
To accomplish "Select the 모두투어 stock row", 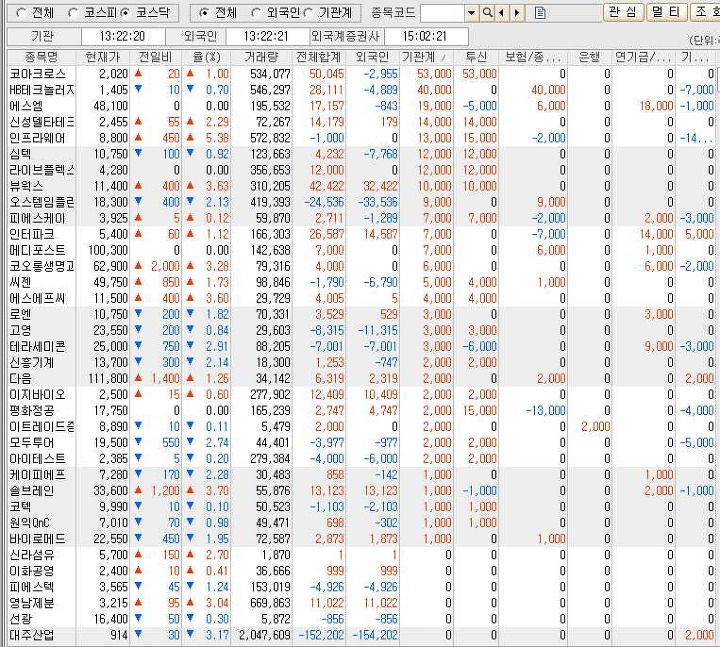I will (x=363, y=443).
